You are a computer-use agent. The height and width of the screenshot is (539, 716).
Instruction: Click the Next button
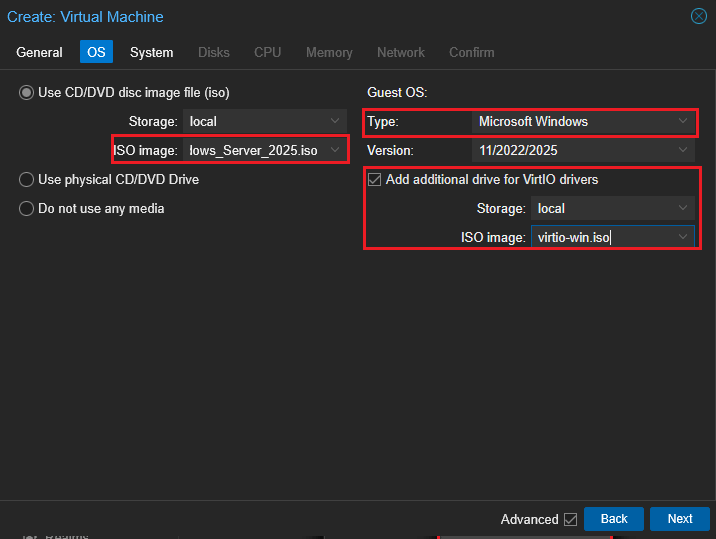click(x=679, y=519)
